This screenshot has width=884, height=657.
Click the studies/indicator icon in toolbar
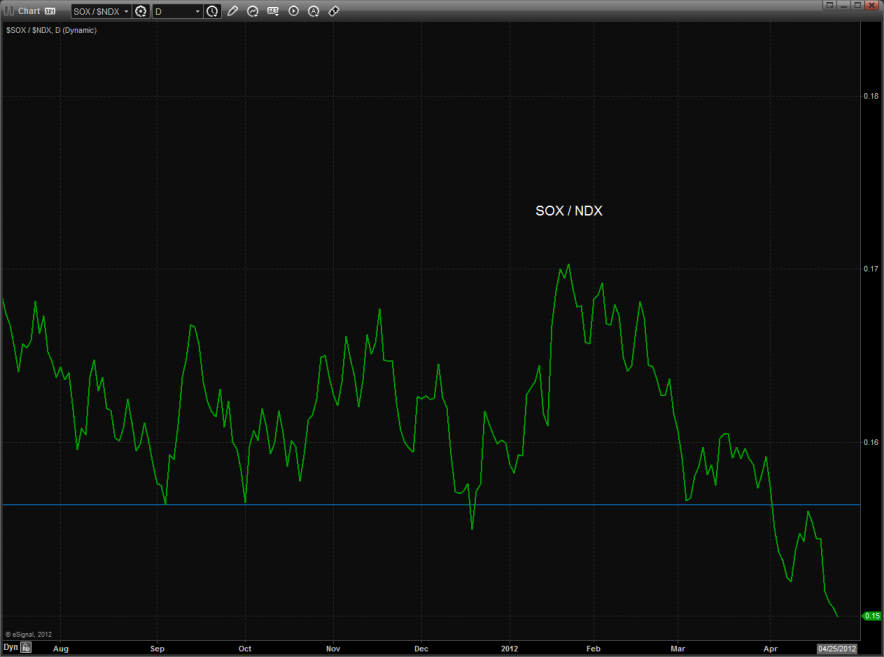253,11
